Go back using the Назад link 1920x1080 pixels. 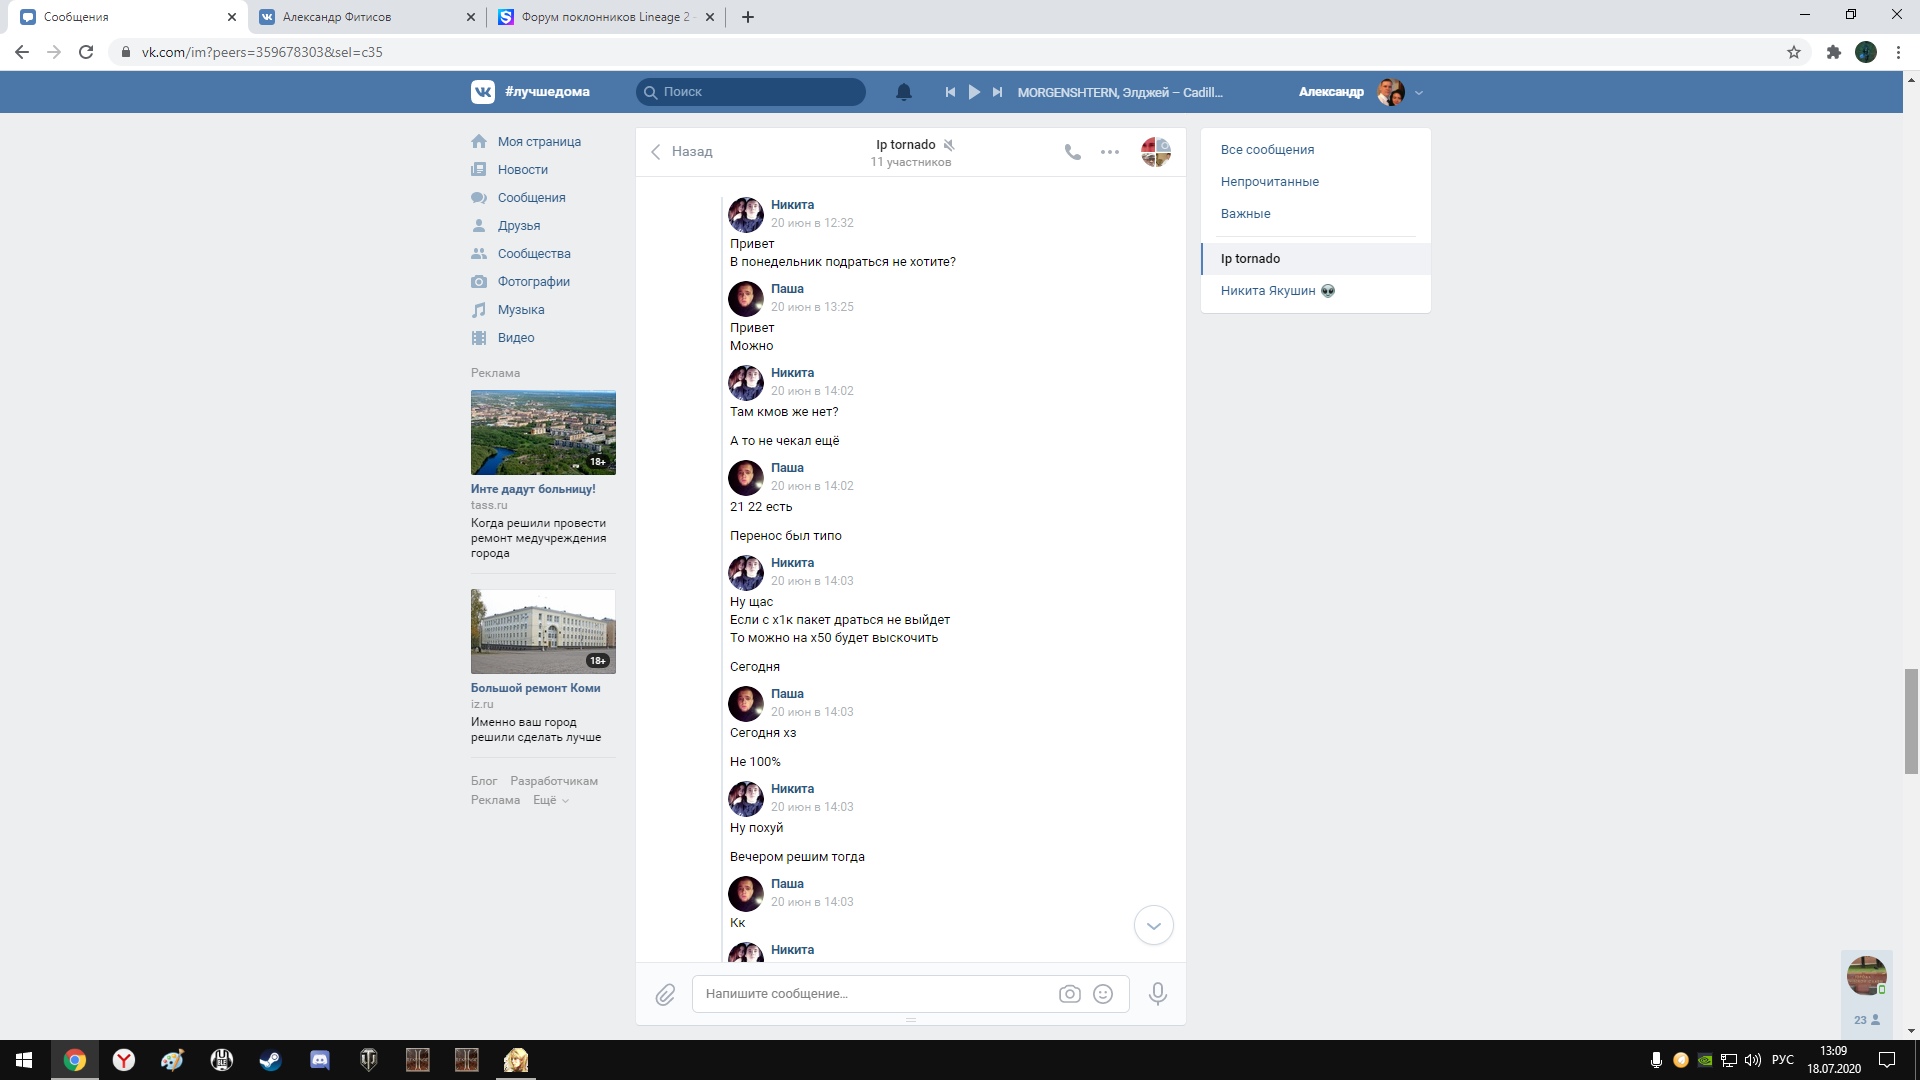pyautogui.click(x=682, y=152)
